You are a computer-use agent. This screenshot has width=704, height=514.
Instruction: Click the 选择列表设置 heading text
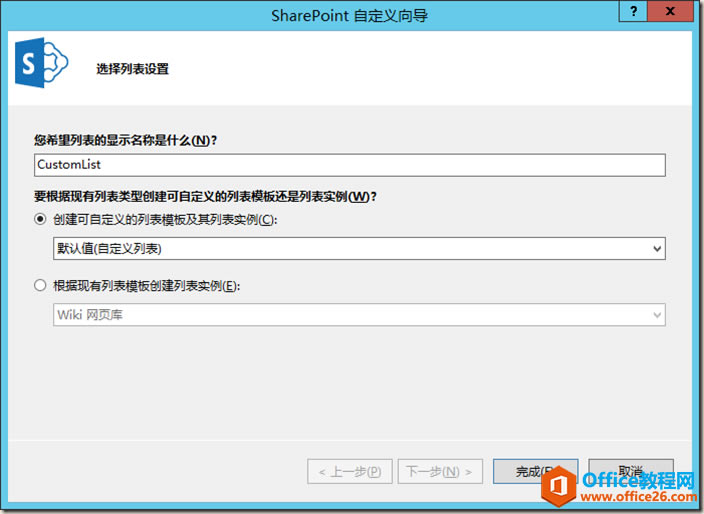(x=132, y=69)
